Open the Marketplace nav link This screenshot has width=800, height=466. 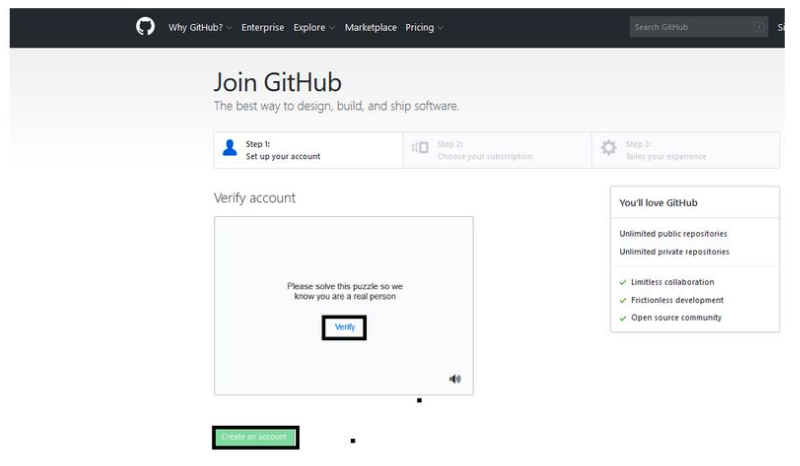point(370,28)
